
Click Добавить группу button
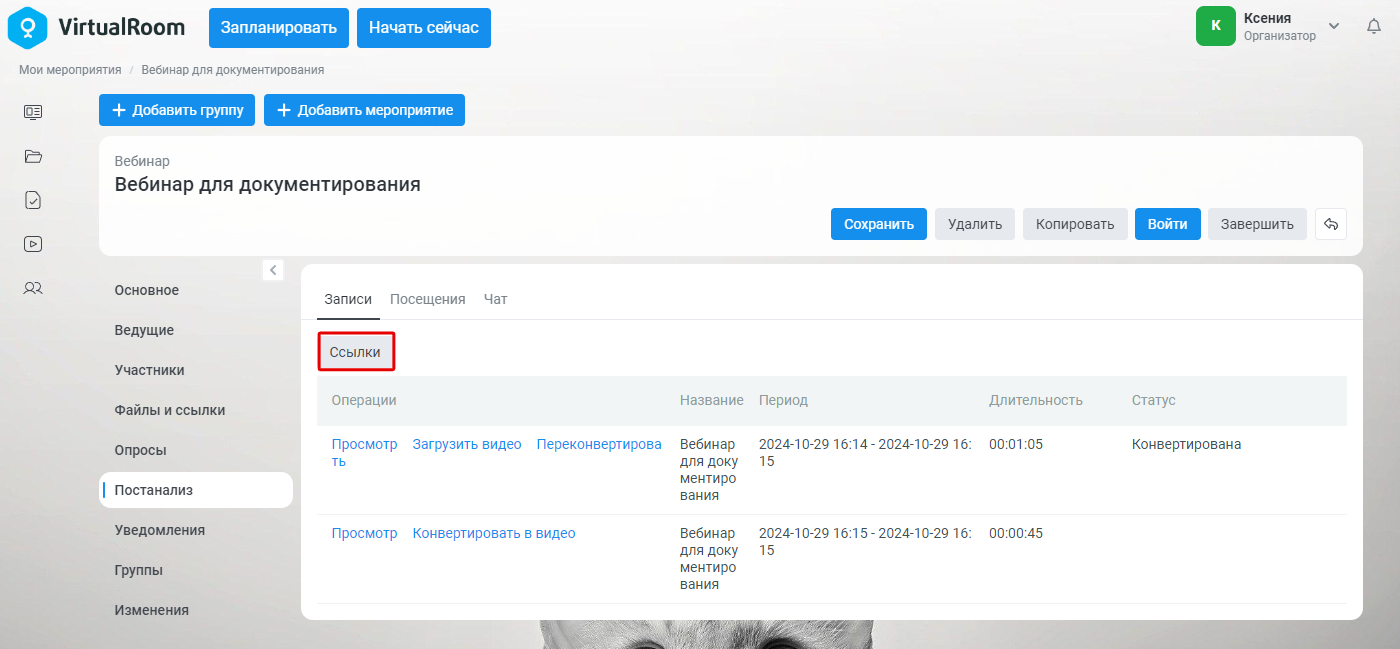click(x=177, y=110)
